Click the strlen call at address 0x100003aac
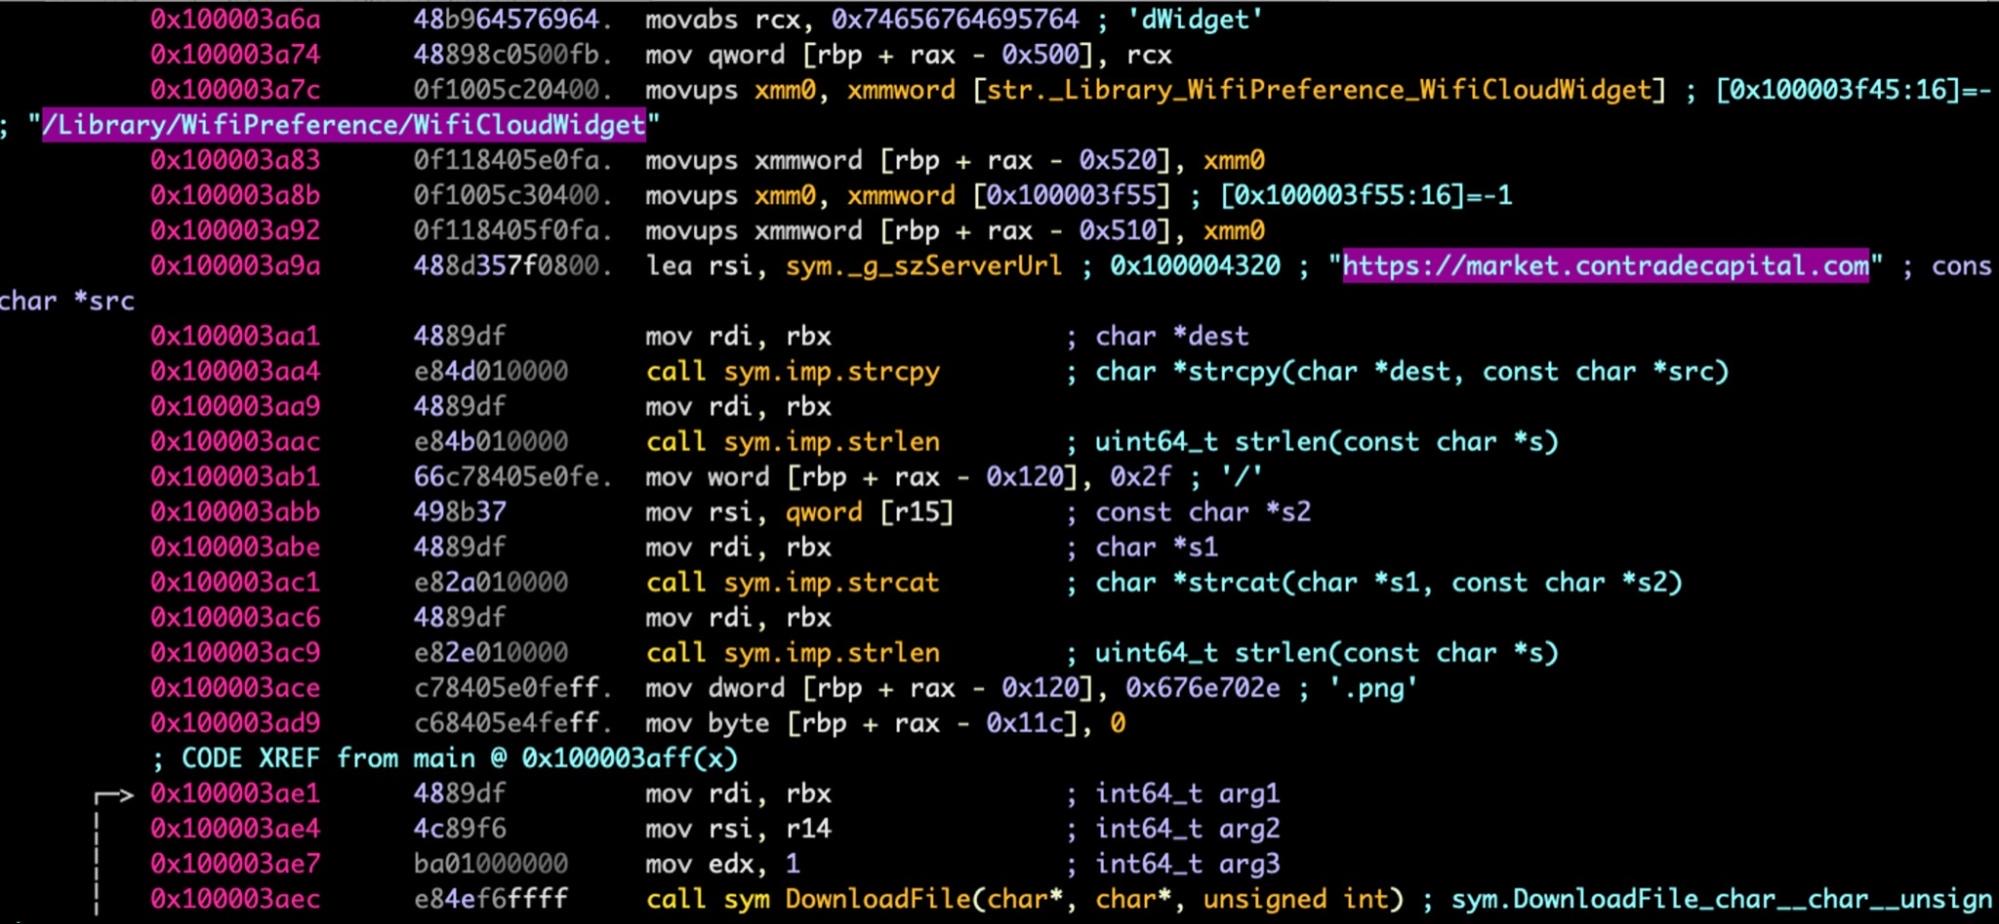The width and height of the screenshot is (1999, 924). (792, 442)
